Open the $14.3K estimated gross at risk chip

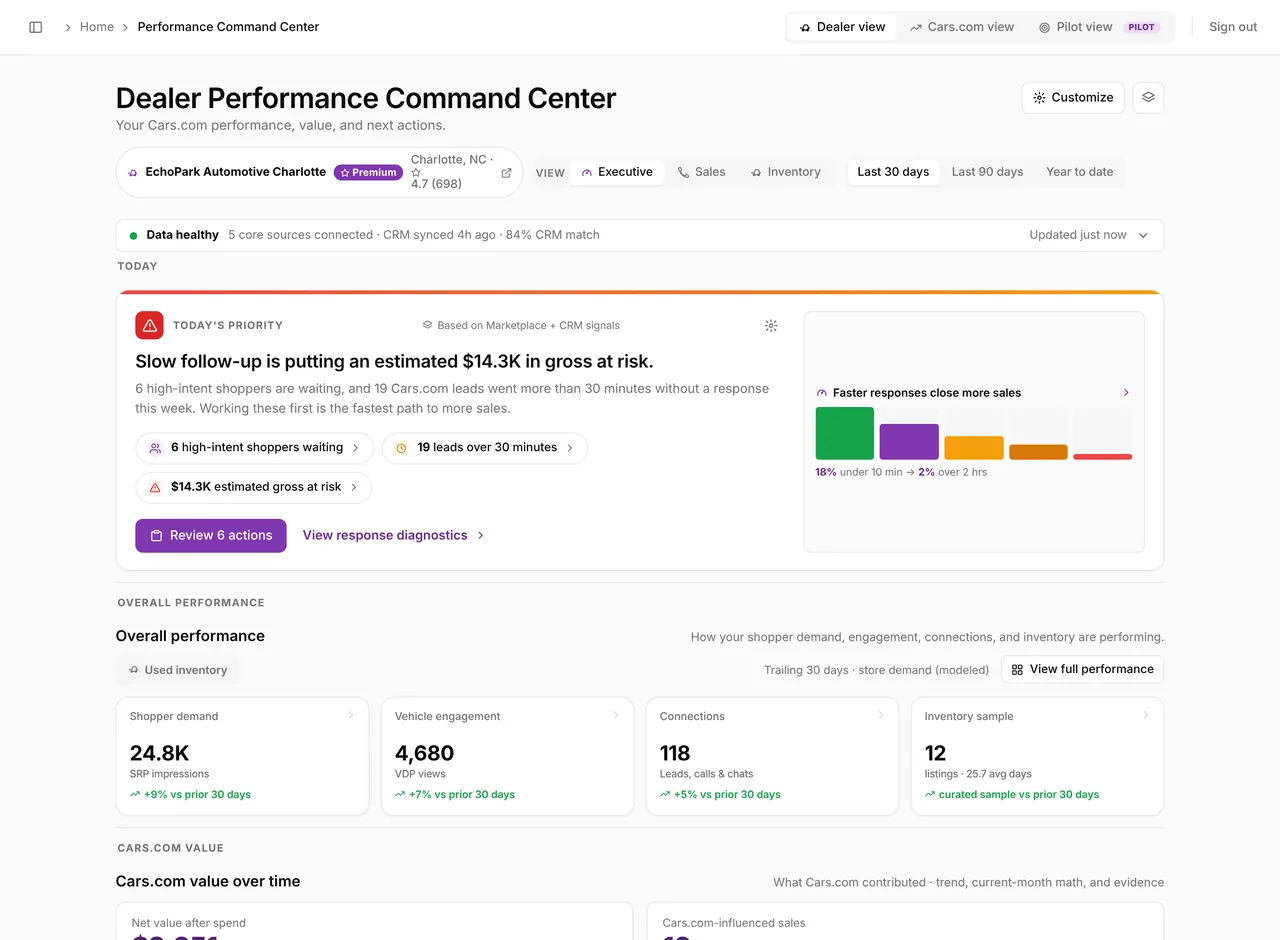254,487
